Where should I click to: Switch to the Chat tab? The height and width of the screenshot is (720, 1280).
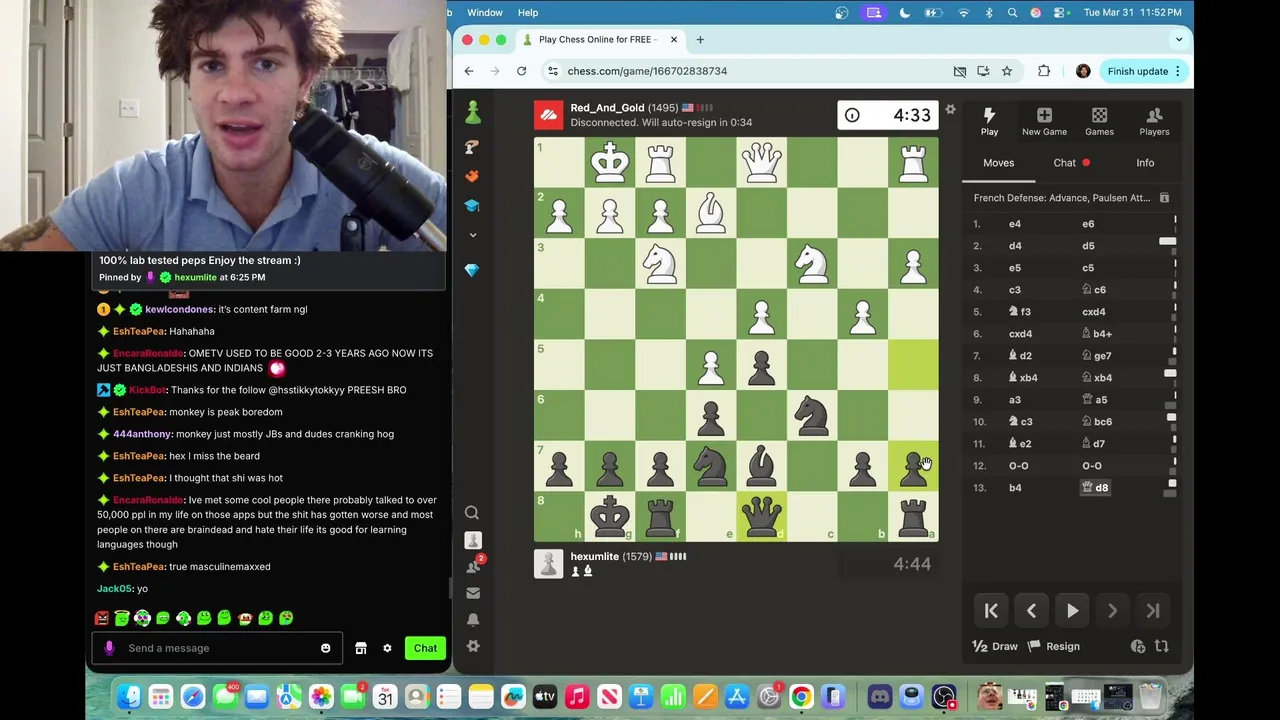[x=1065, y=163]
